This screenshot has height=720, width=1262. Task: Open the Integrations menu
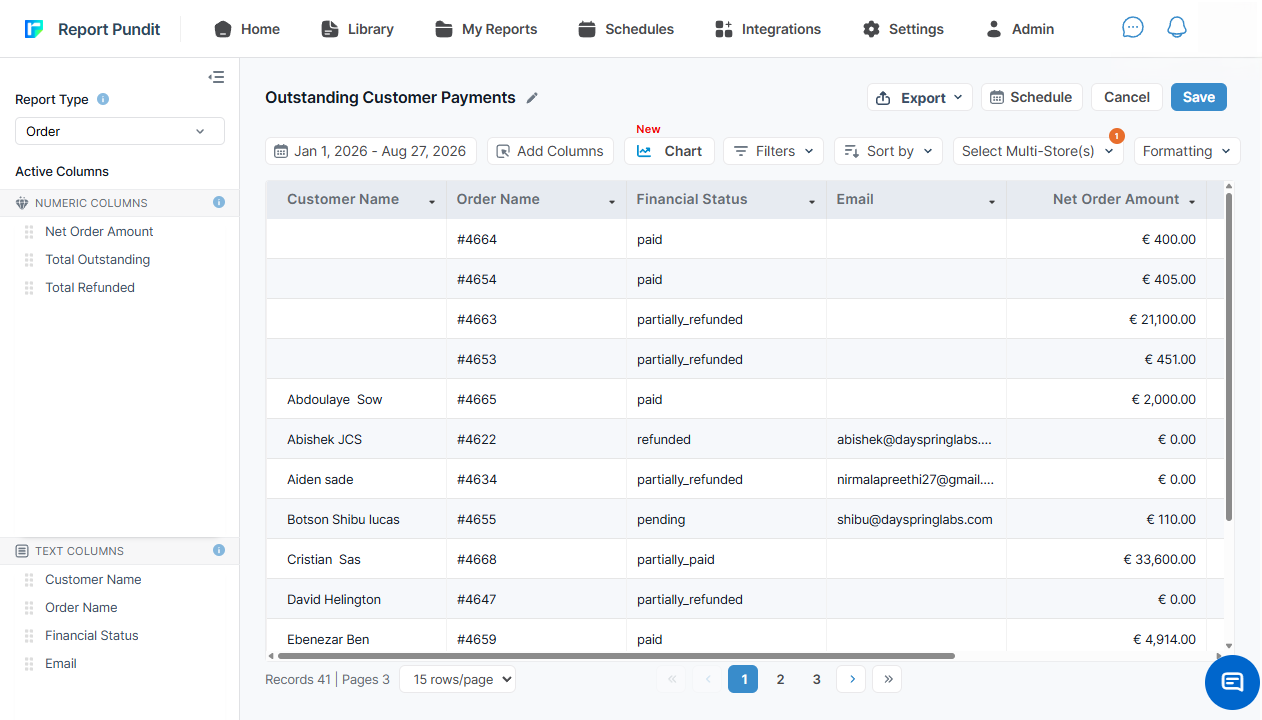(x=768, y=29)
